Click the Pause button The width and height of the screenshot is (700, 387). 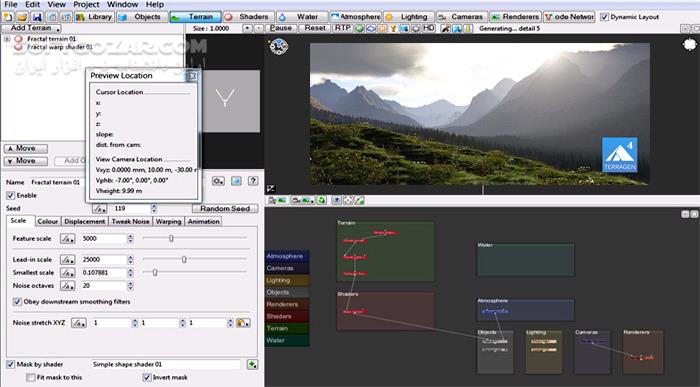[x=281, y=28]
